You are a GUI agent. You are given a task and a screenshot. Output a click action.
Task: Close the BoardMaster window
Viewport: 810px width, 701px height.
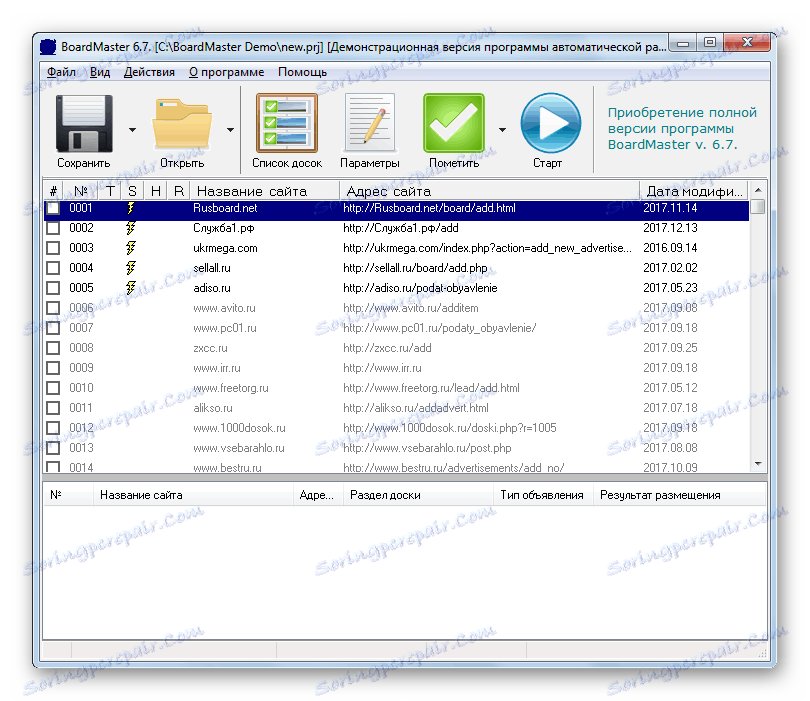coord(746,42)
